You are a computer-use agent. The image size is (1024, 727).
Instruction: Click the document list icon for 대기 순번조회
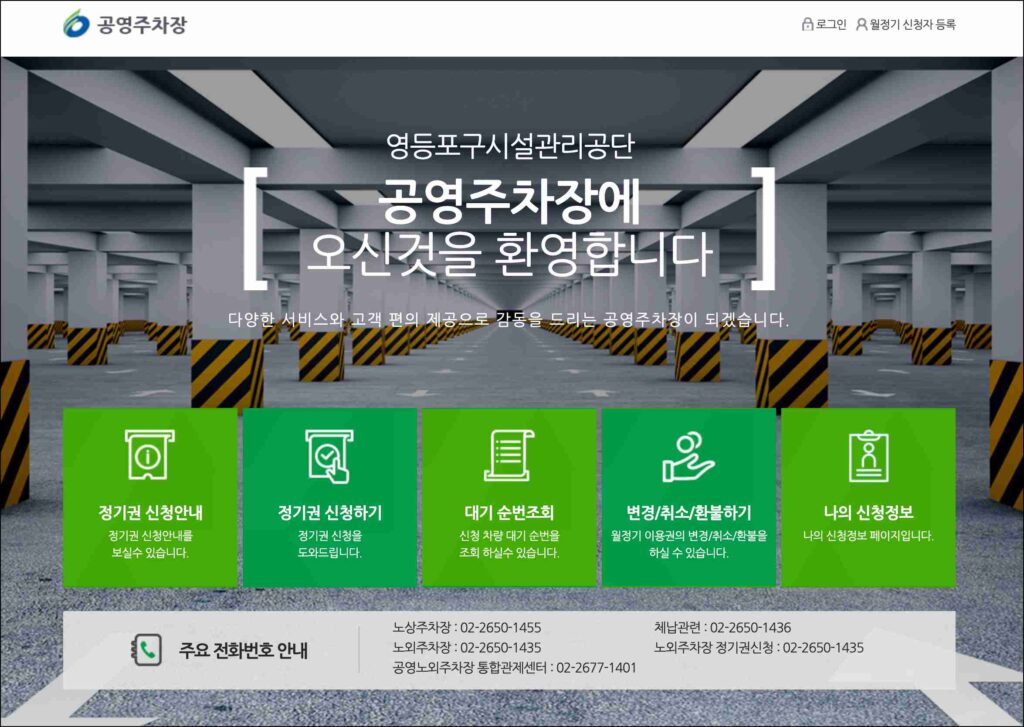[509, 455]
